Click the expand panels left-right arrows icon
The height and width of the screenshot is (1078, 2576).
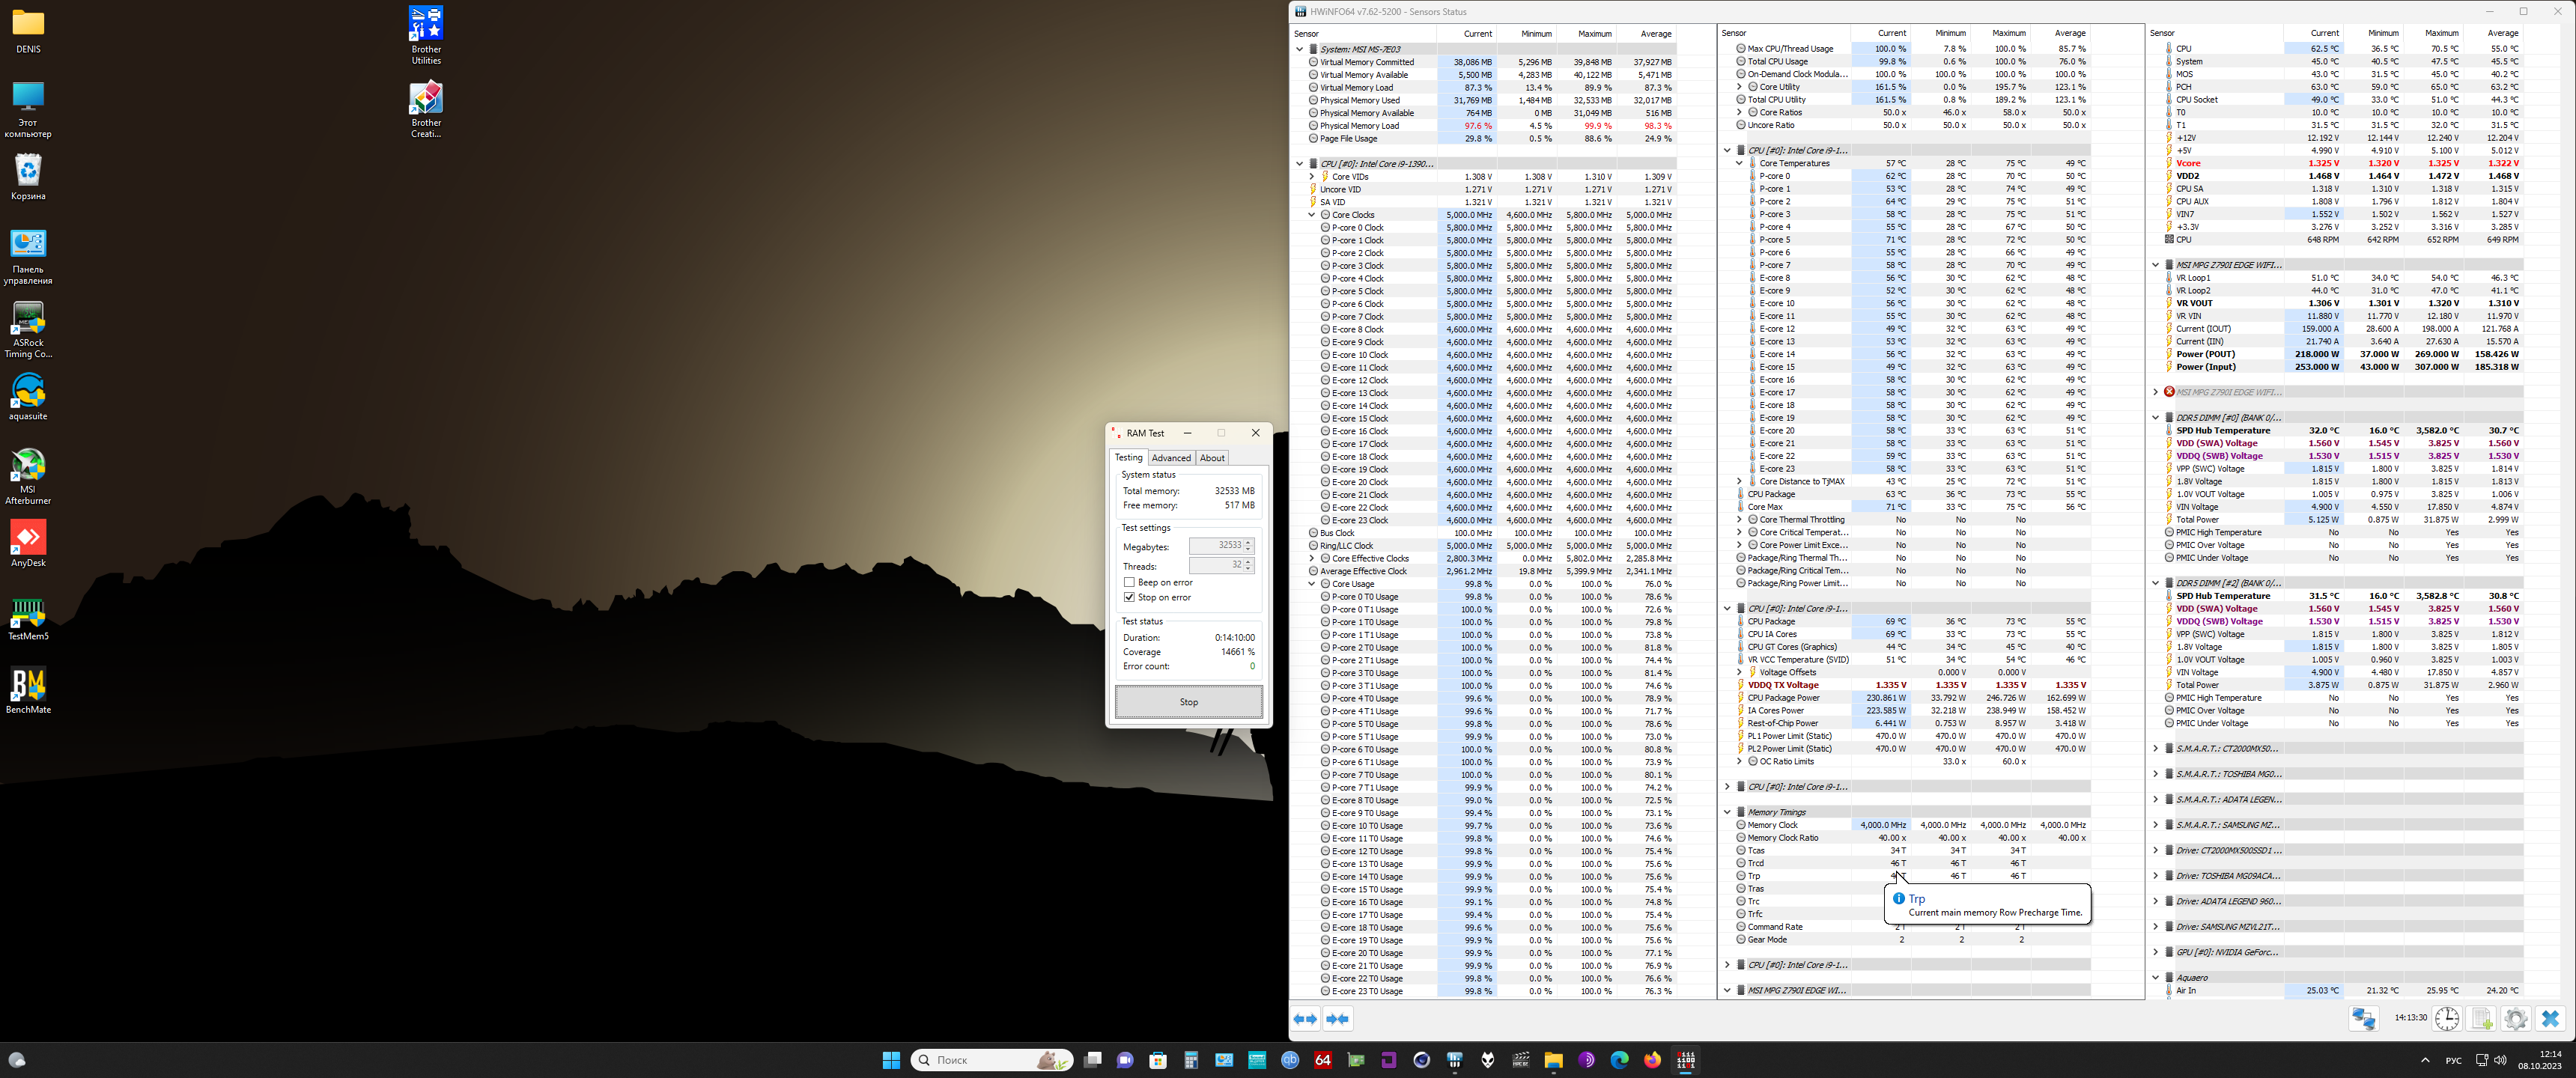[x=1305, y=1019]
